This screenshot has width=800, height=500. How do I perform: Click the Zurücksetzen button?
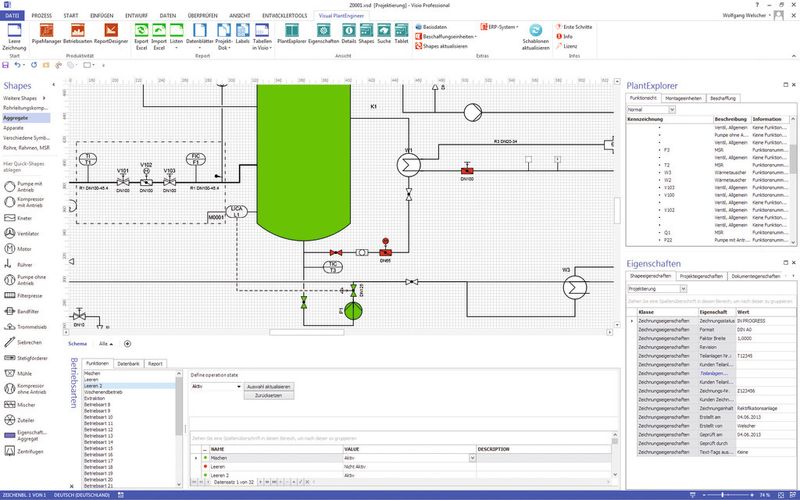(269, 395)
